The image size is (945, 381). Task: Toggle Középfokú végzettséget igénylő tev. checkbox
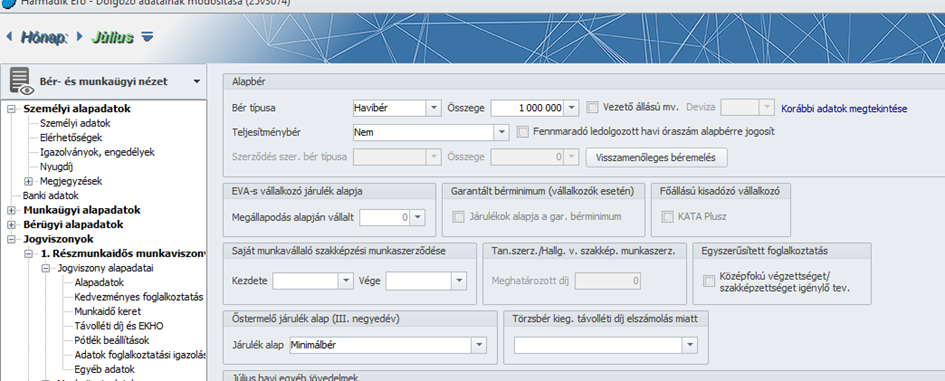tap(709, 282)
